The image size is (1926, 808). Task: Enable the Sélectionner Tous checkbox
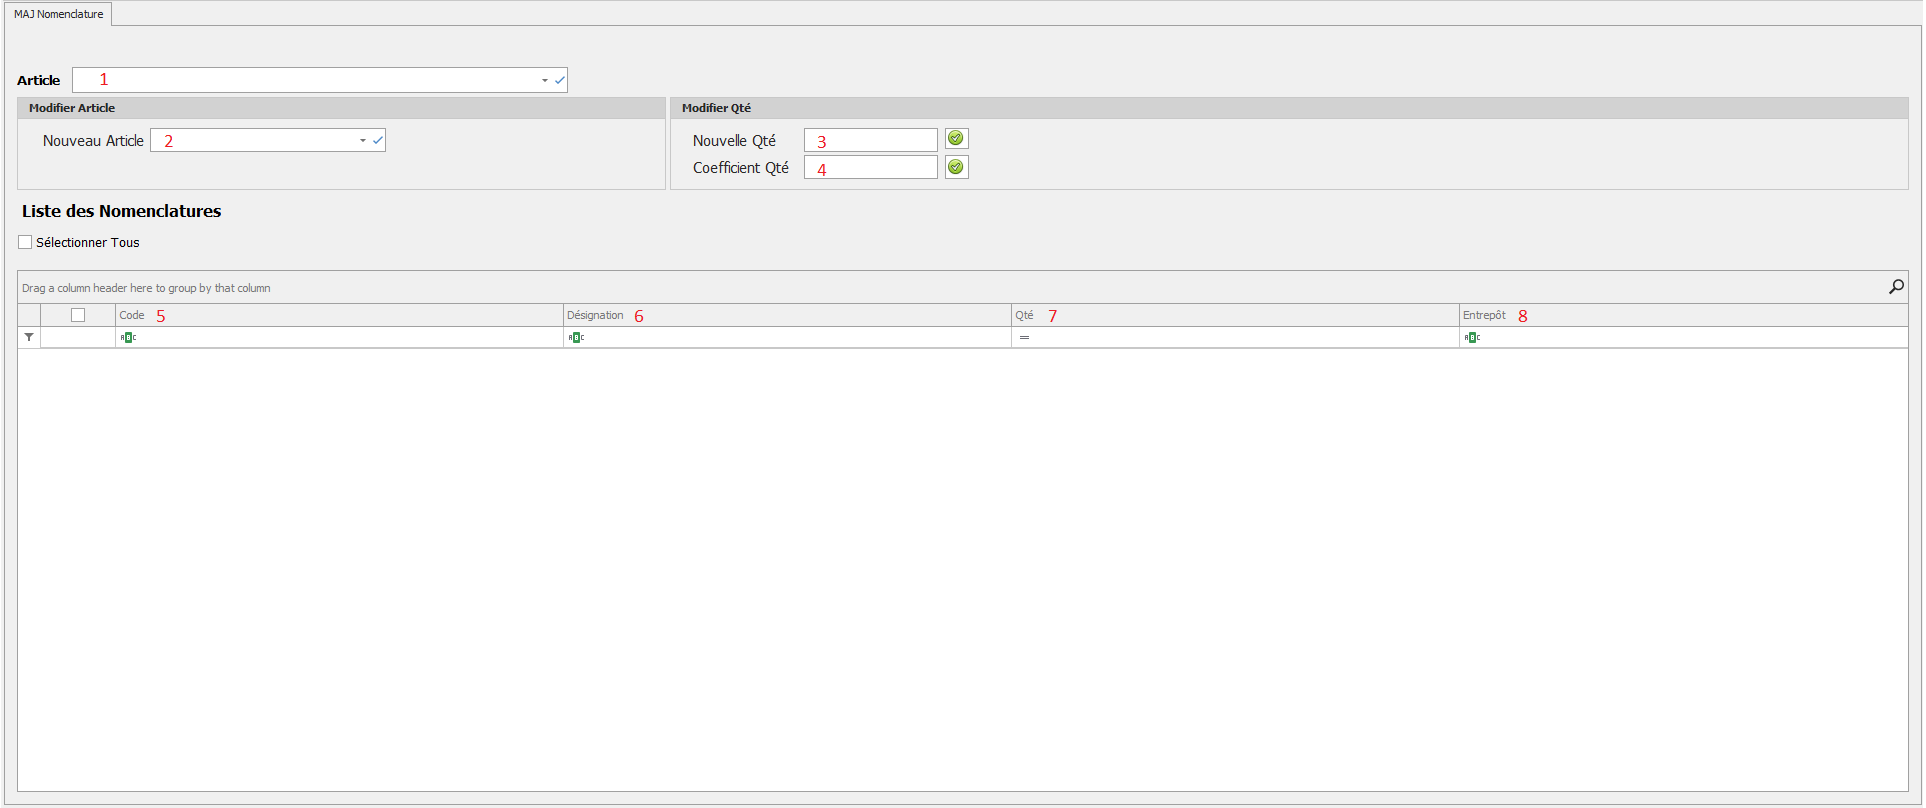pyautogui.click(x=25, y=242)
